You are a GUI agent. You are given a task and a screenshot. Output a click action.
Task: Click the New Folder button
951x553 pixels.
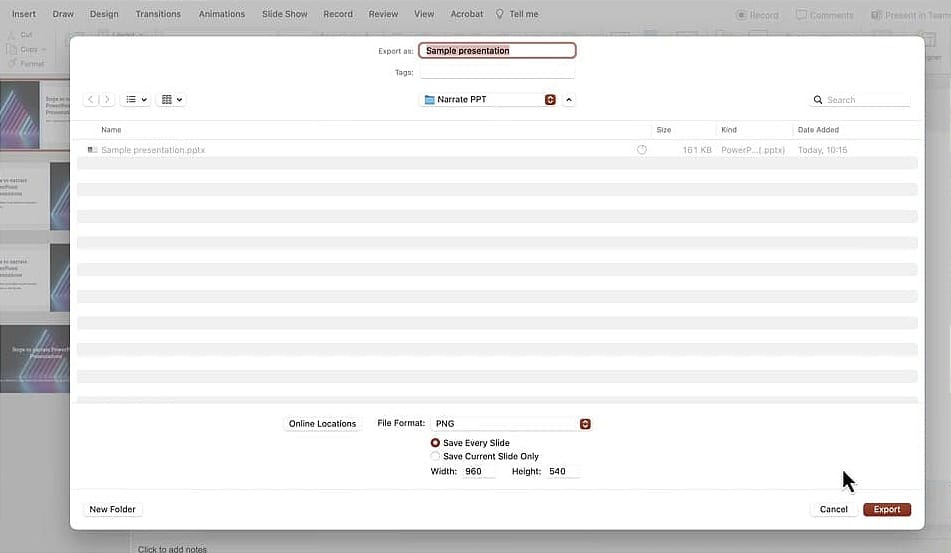pyautogui.click(x=112, y=509)
